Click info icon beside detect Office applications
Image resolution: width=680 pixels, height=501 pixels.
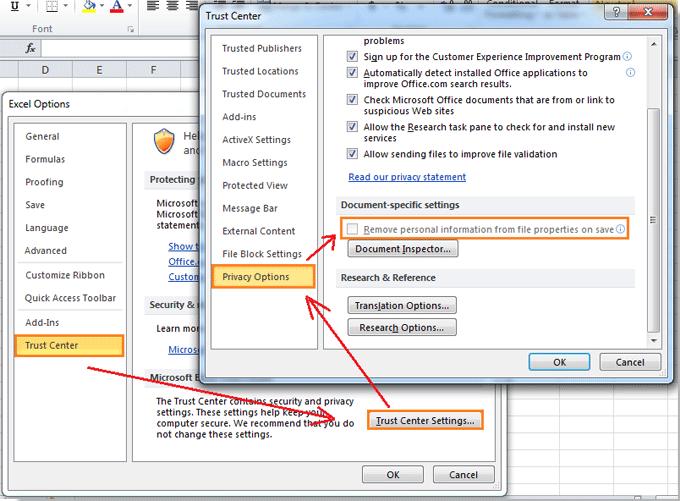(631, 72)
